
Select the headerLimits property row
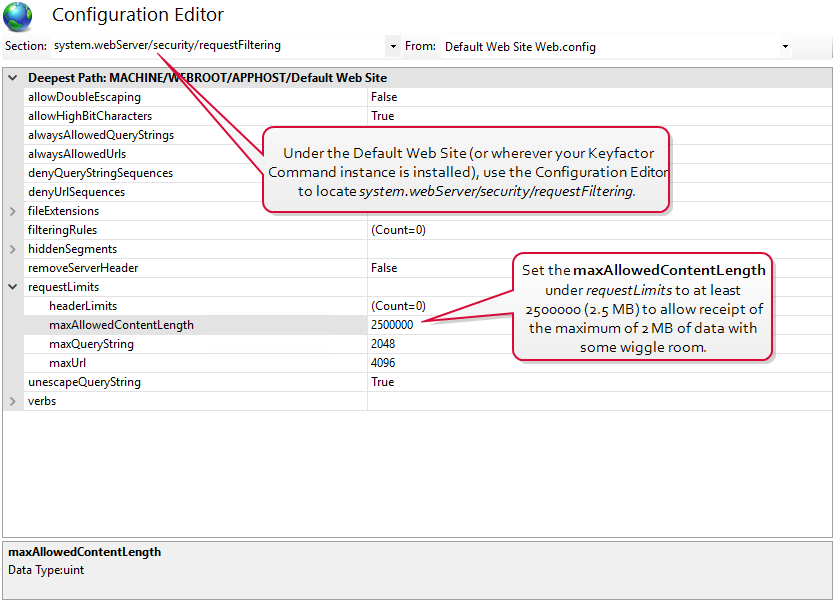click(83, 306)
